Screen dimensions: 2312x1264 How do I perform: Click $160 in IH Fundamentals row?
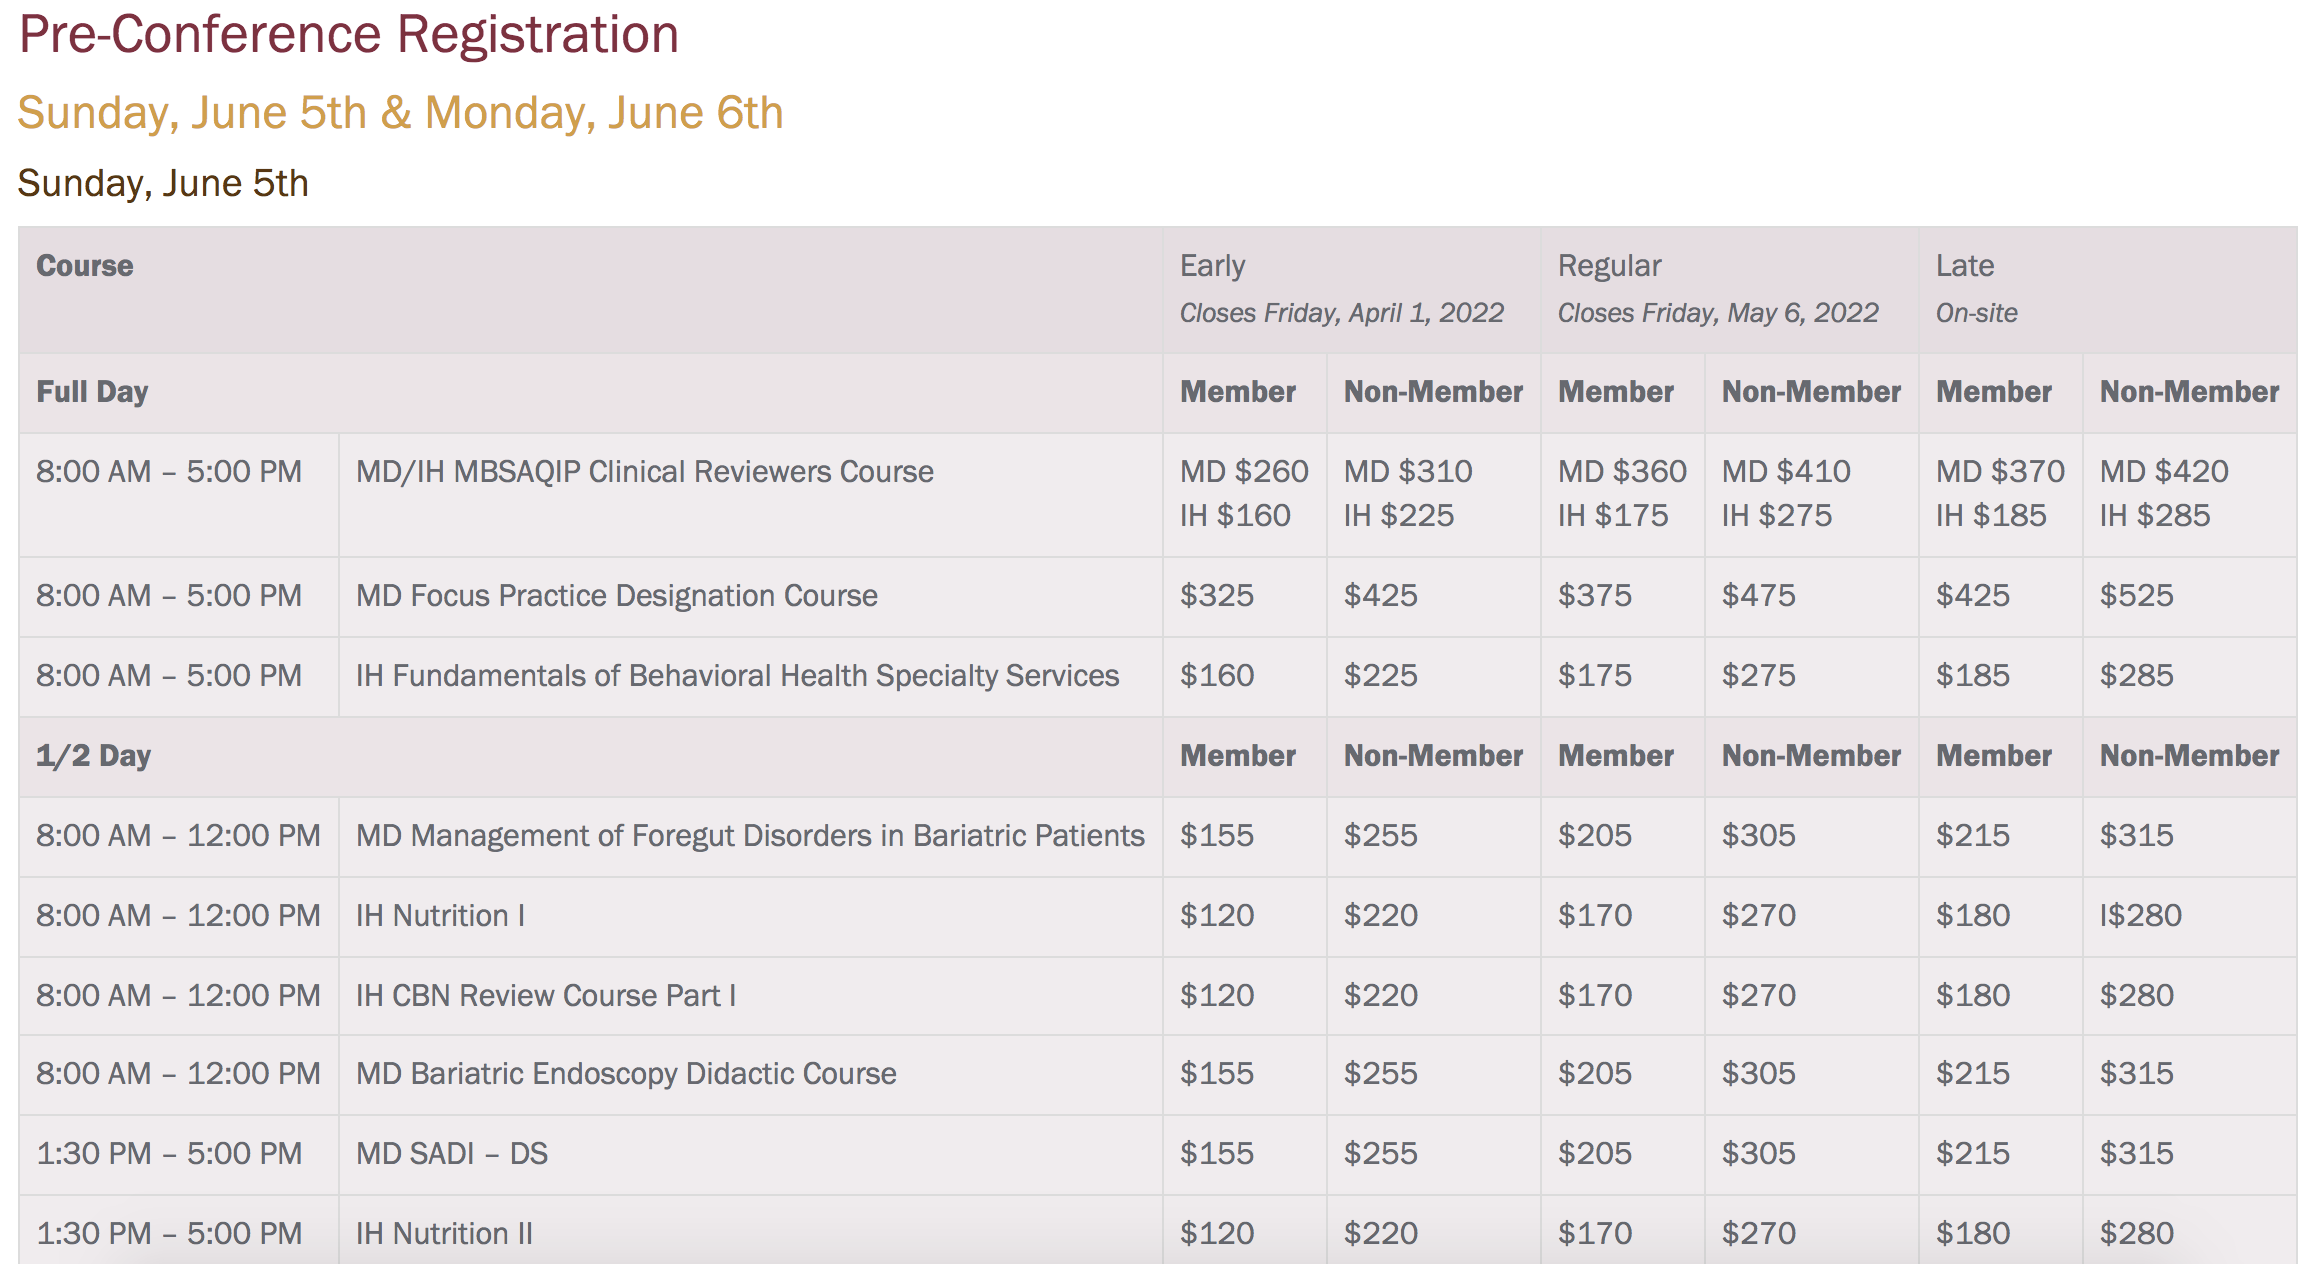(1217, 676)
